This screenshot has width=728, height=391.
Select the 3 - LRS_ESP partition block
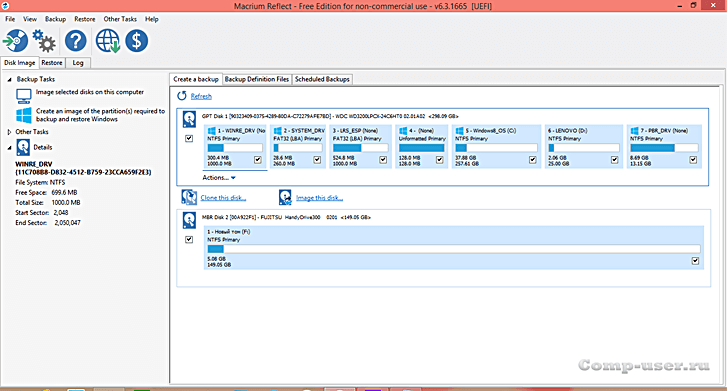click(360, 146)
